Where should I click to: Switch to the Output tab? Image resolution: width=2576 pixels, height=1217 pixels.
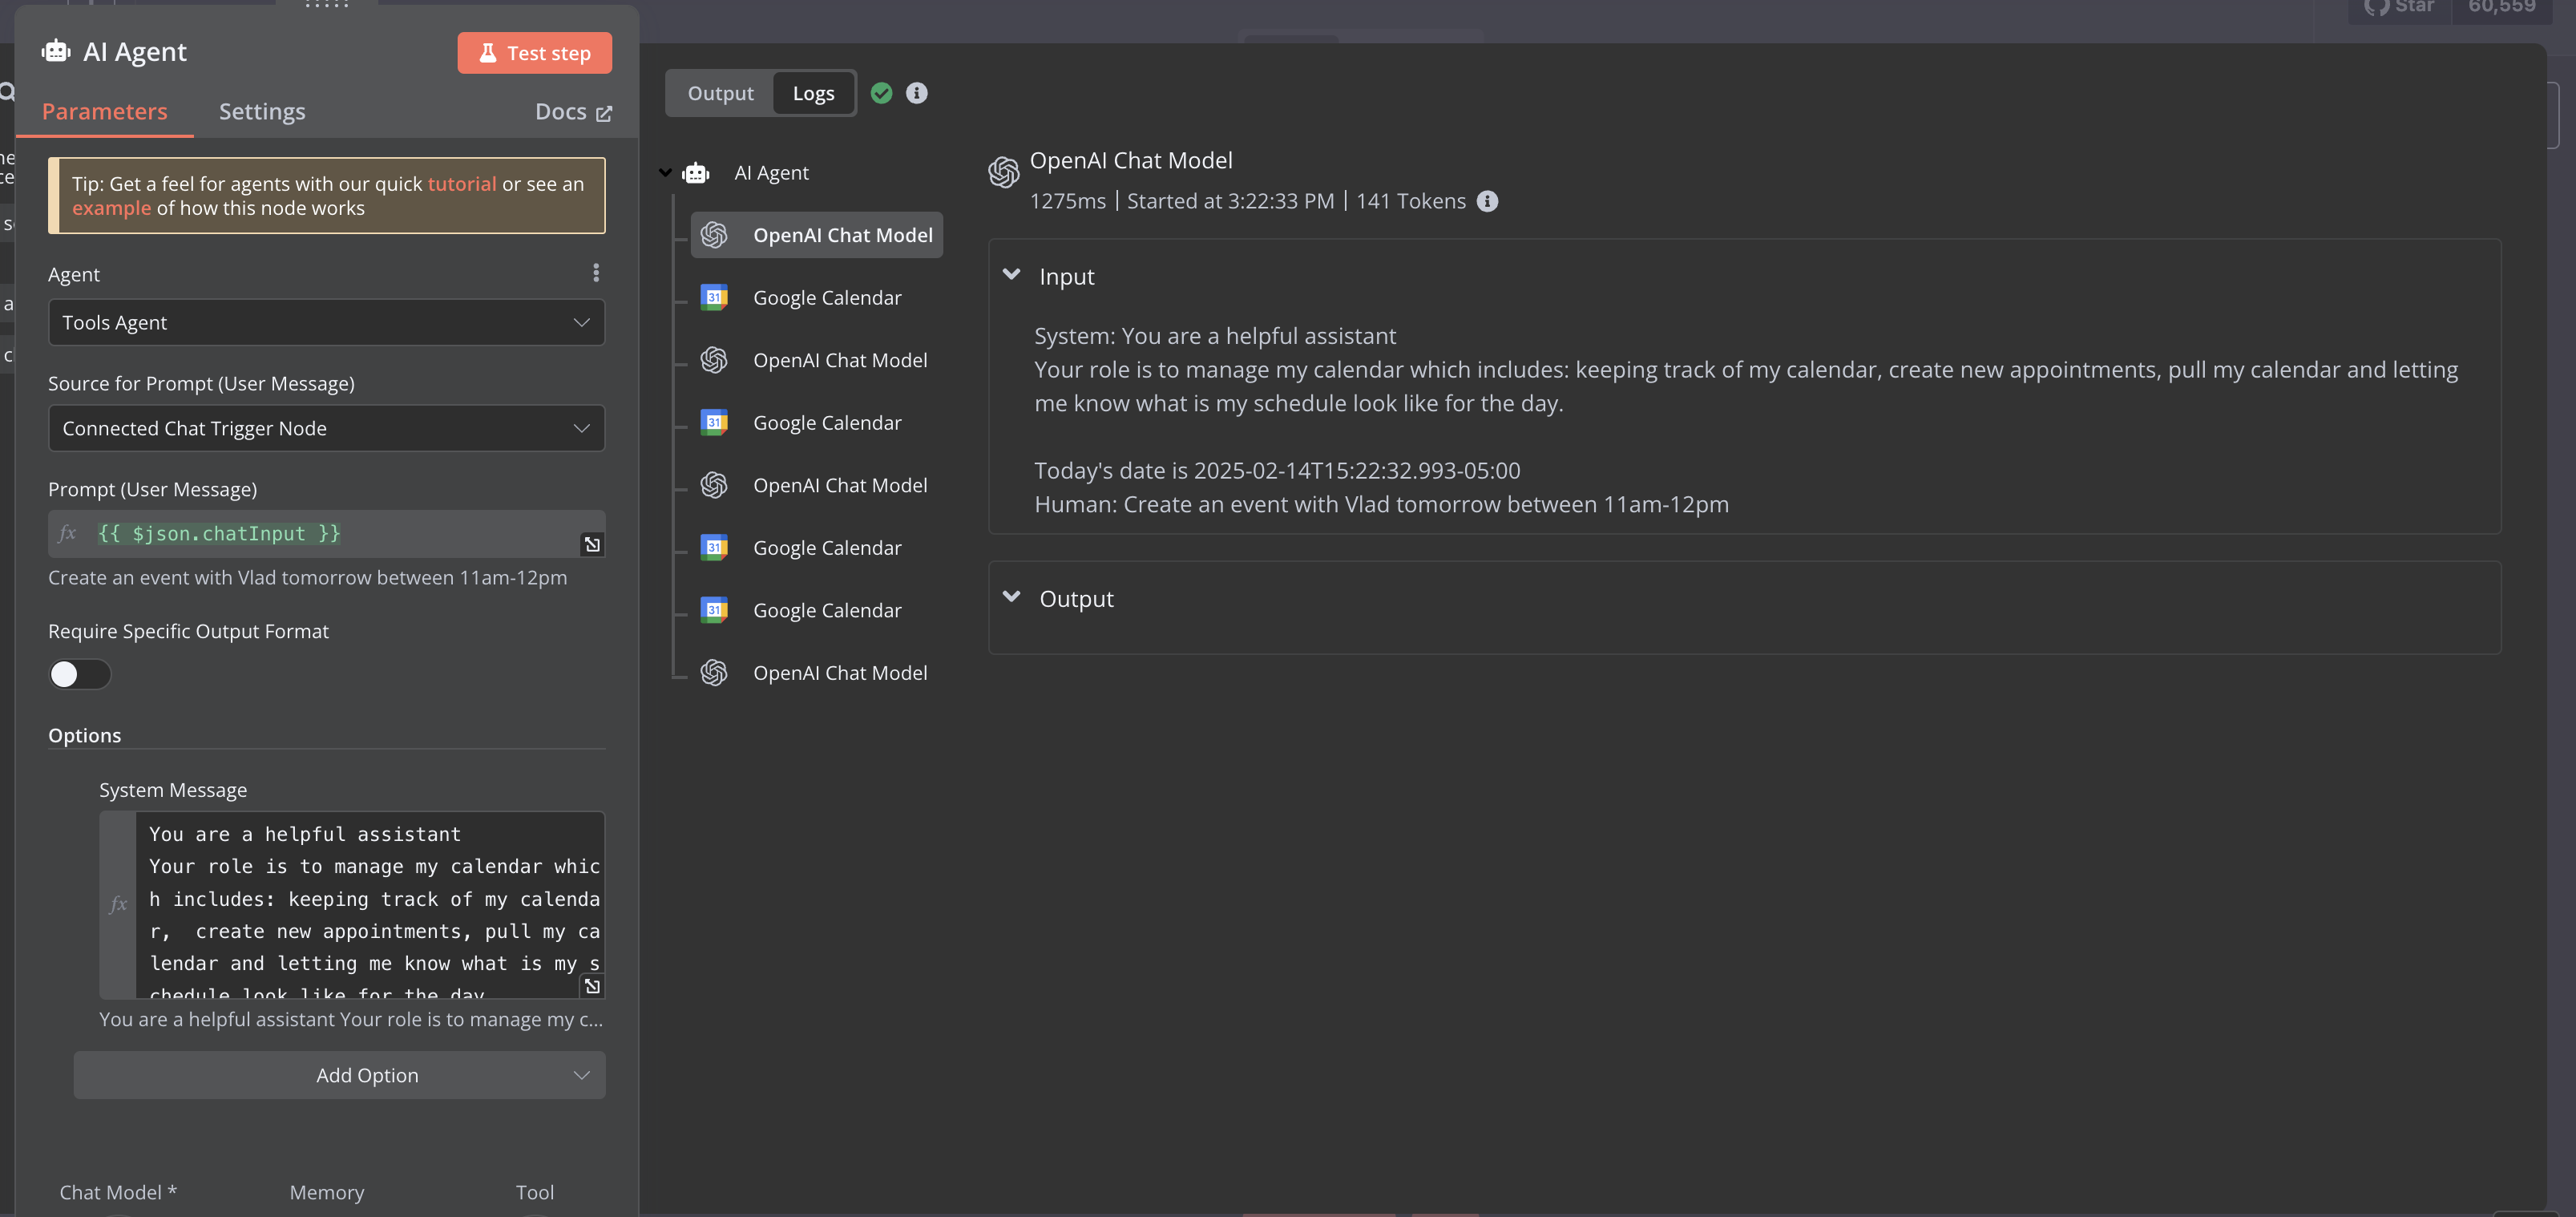(x=720, y=93)
